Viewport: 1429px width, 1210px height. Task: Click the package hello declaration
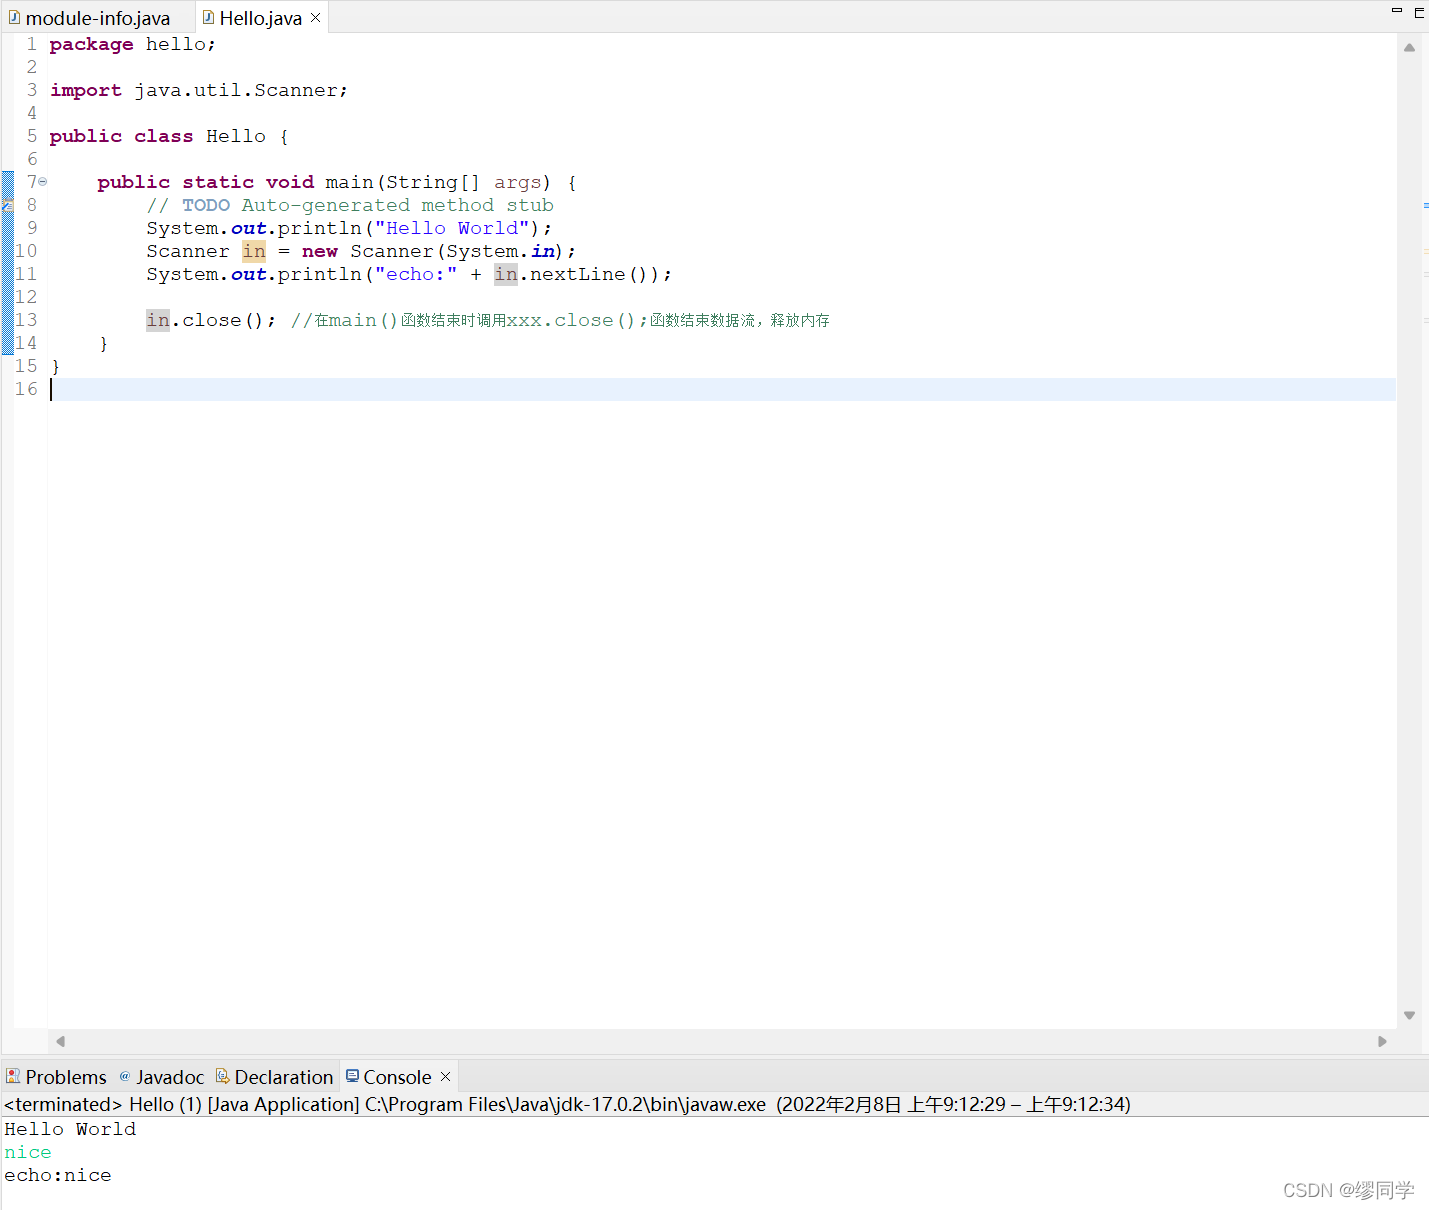pyautogui.click(x=132, y=44)
